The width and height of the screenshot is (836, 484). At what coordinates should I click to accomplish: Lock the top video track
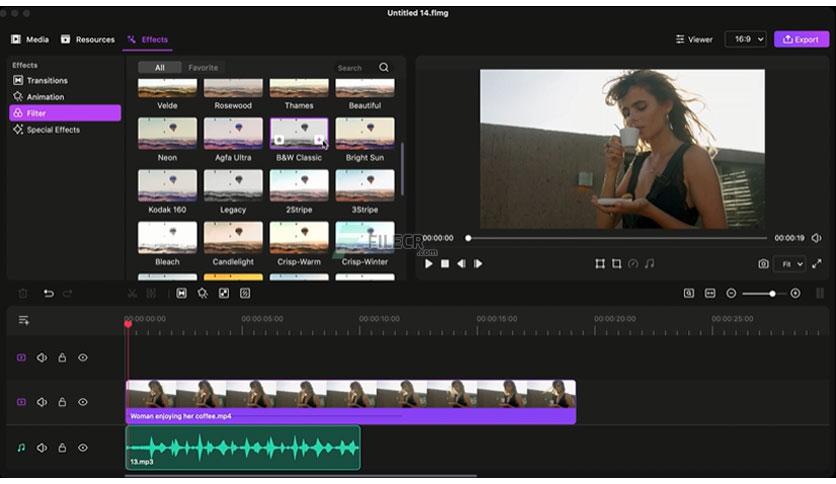tap(62, 358)
